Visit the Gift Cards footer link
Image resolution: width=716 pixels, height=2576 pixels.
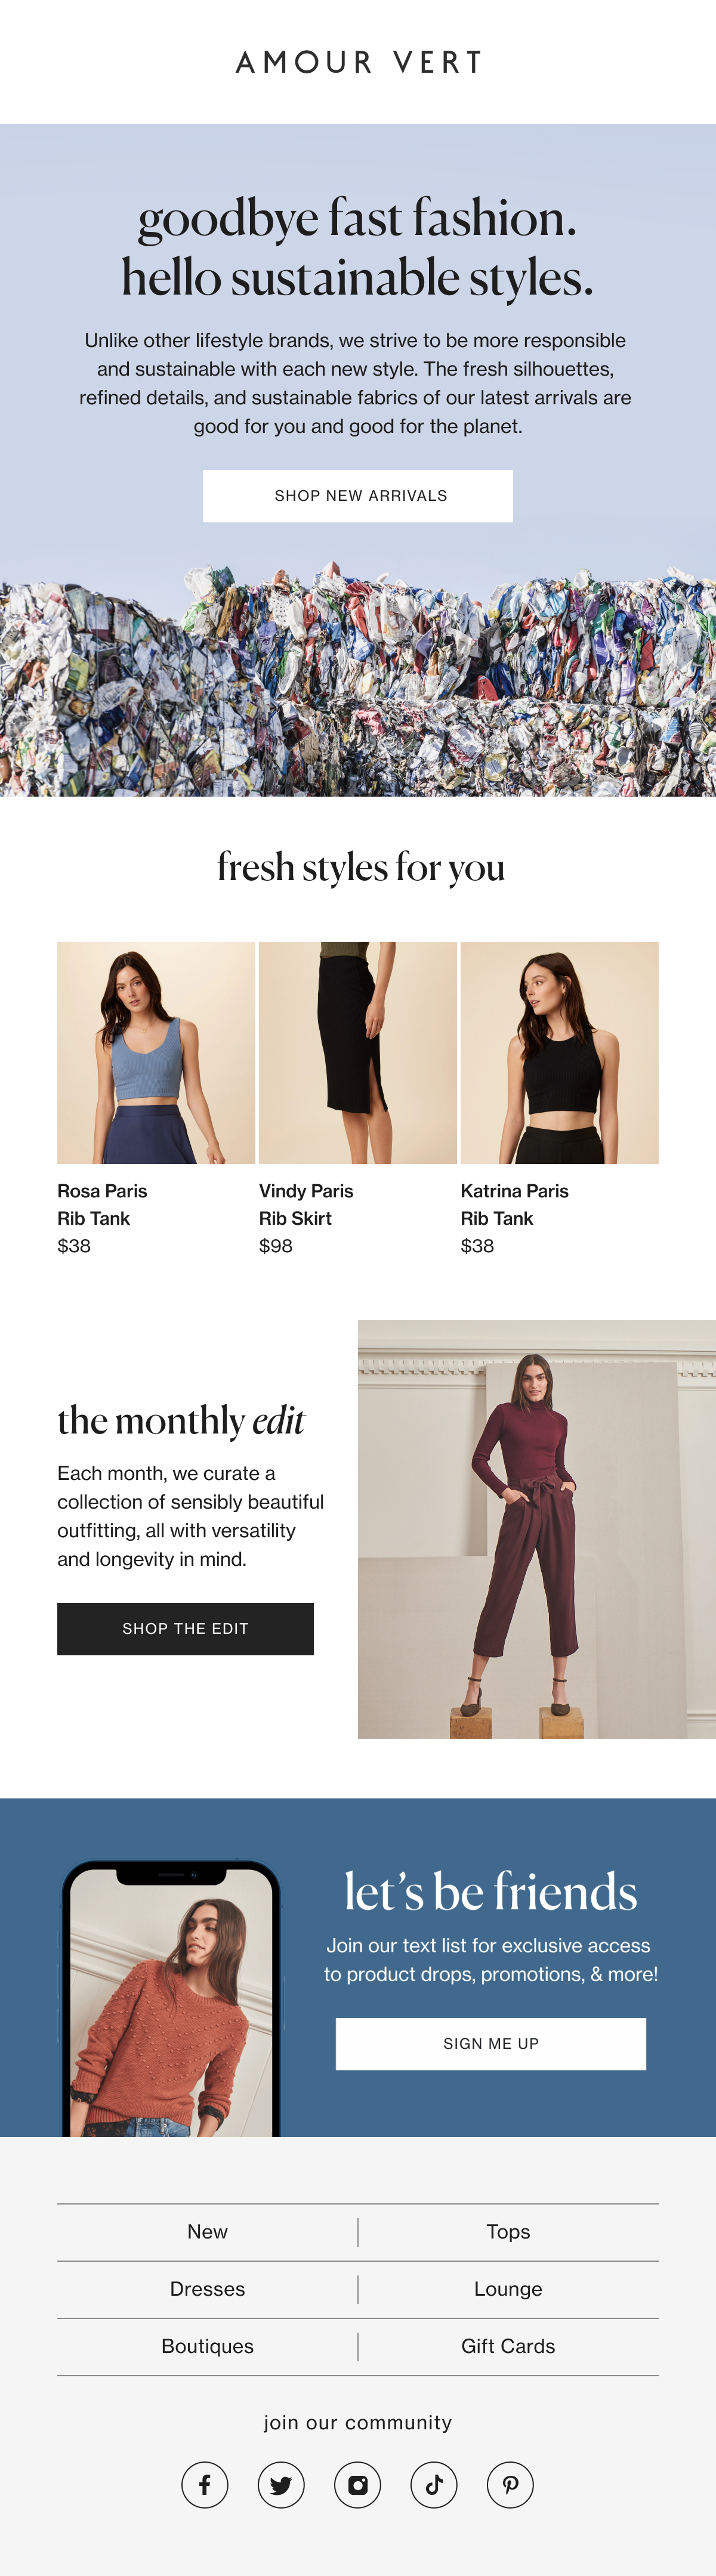click(508, 2346)
